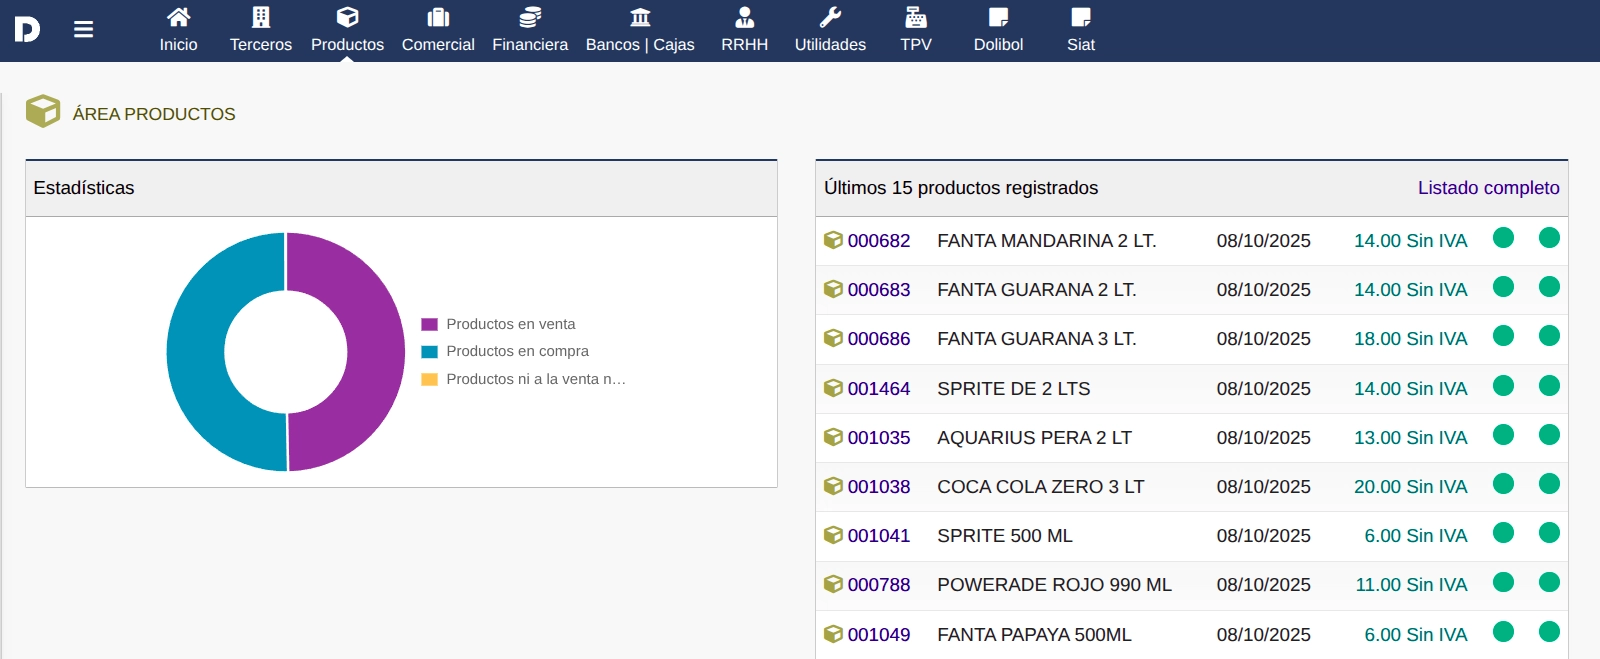
Task: Open the Comercial menu
Action: tap(438, 44)
